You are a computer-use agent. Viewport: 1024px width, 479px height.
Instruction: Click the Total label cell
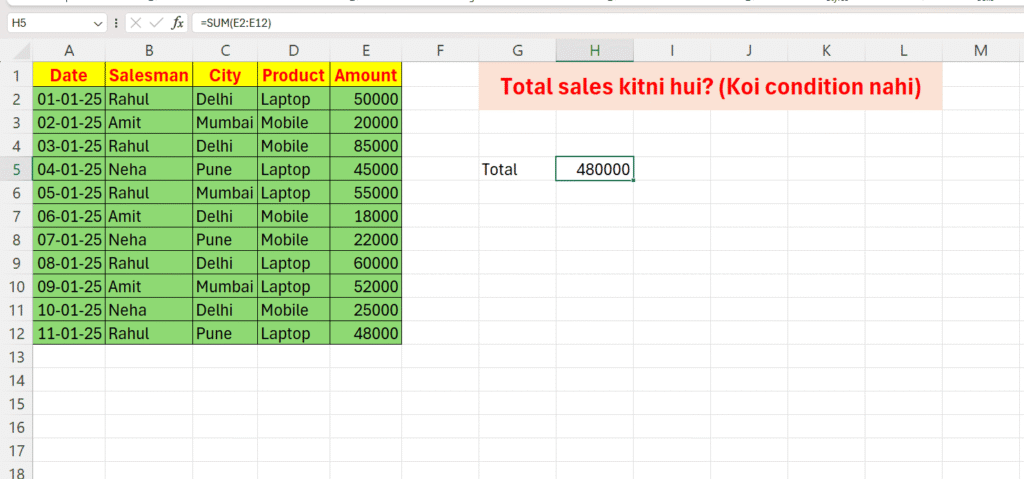pos(517,169)
